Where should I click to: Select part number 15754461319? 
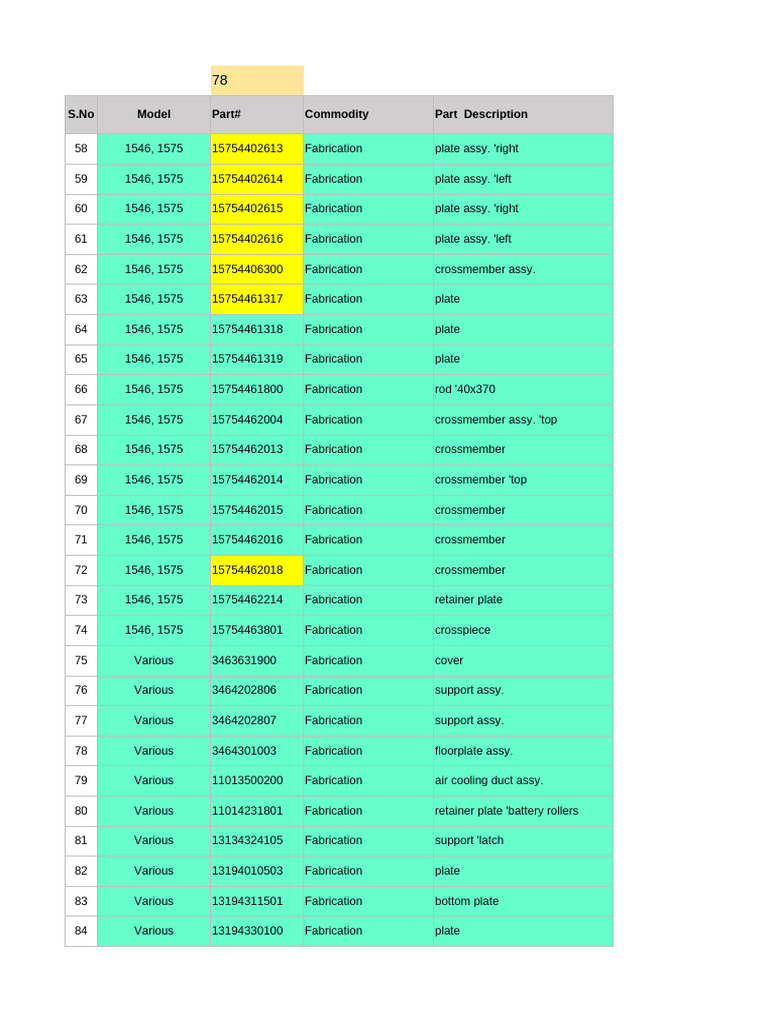(x=257, y=359)
